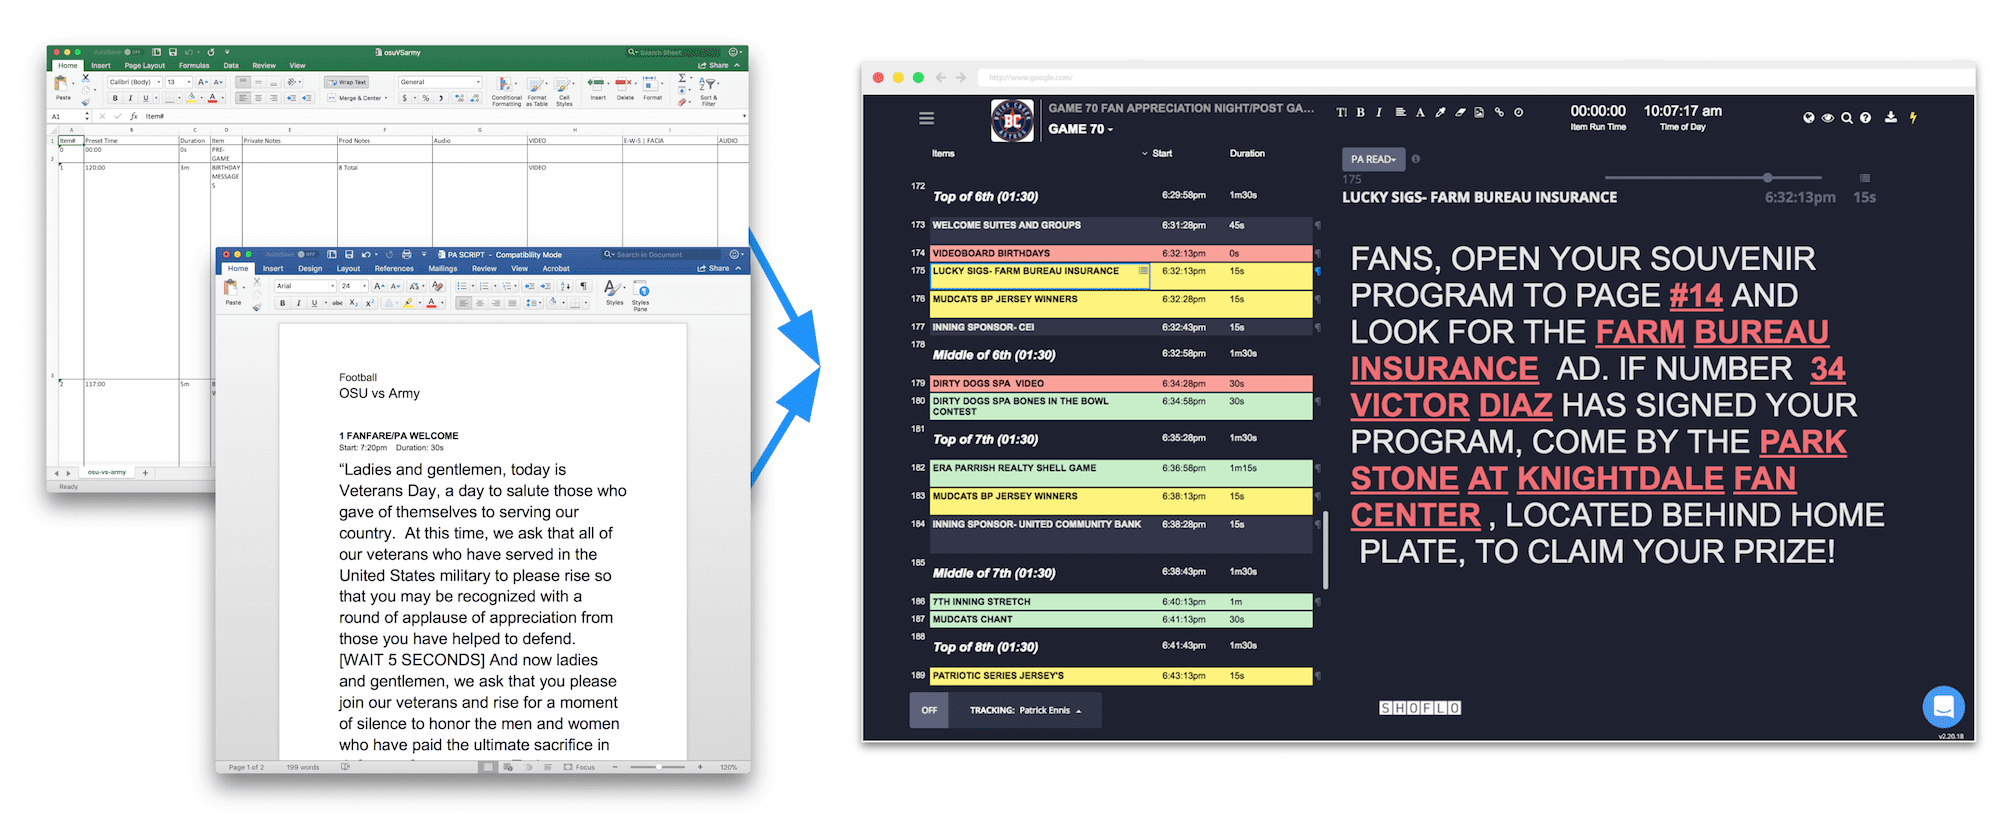Screen dimensions: 2000x823
Task: Click the Word print icon
Action: tap(407, 255)
